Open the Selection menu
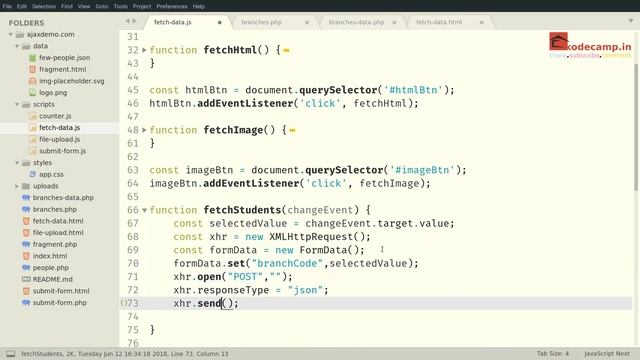Screen dimensions: 640x360 [44, 6]
